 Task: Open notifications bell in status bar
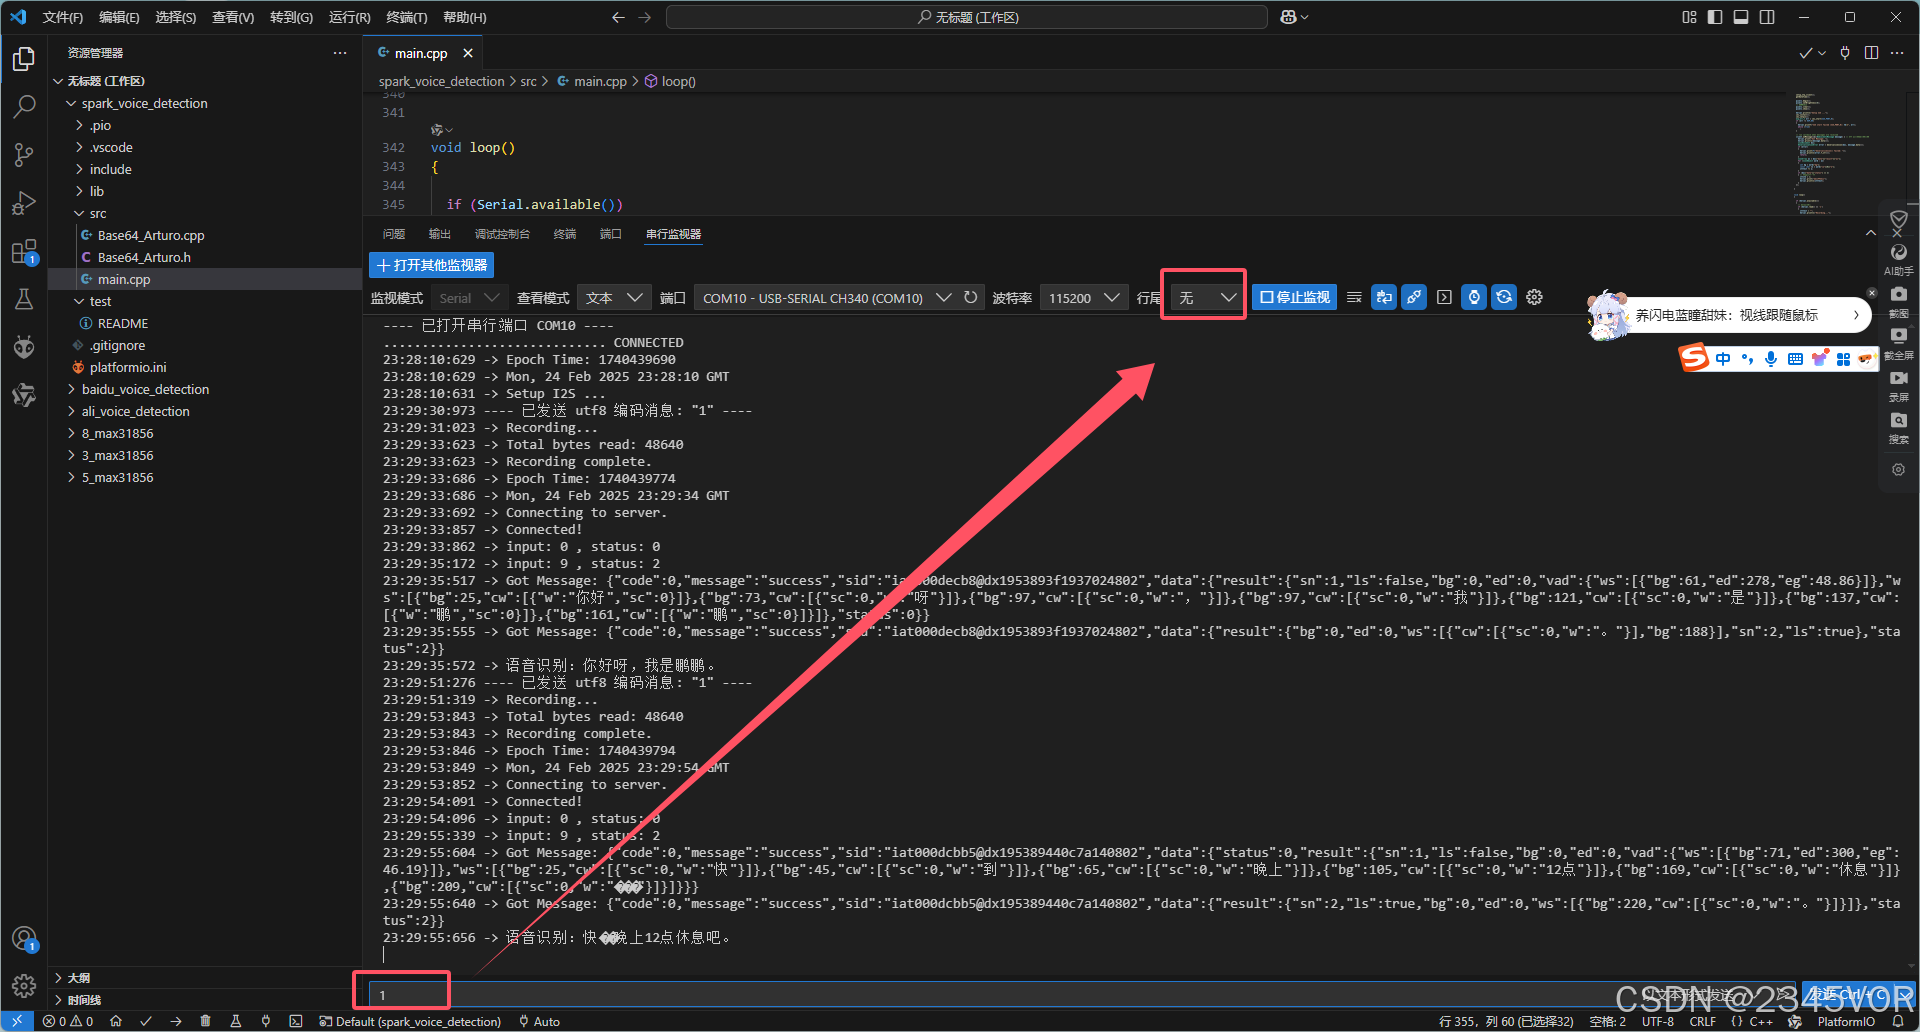(1898, 1021)
